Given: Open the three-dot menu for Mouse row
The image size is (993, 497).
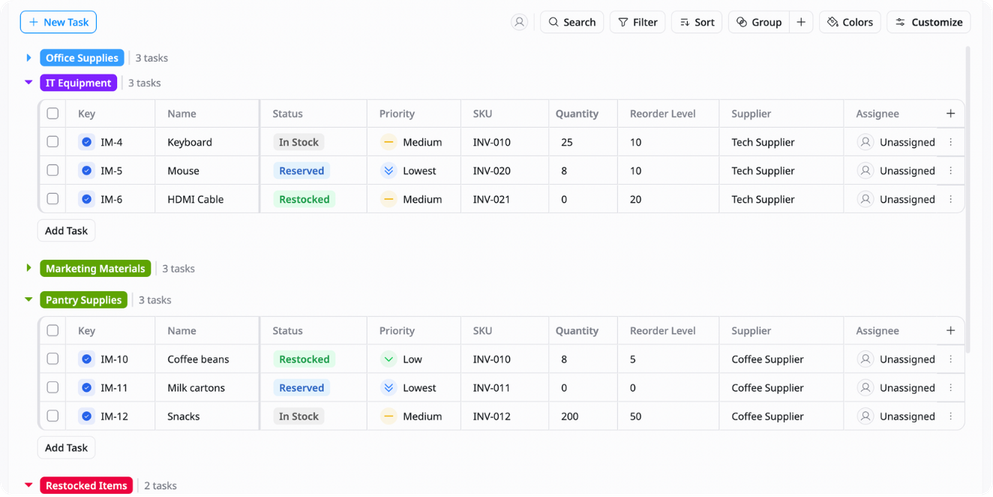Looking at the screenshot, I should (x=951, y=170).
